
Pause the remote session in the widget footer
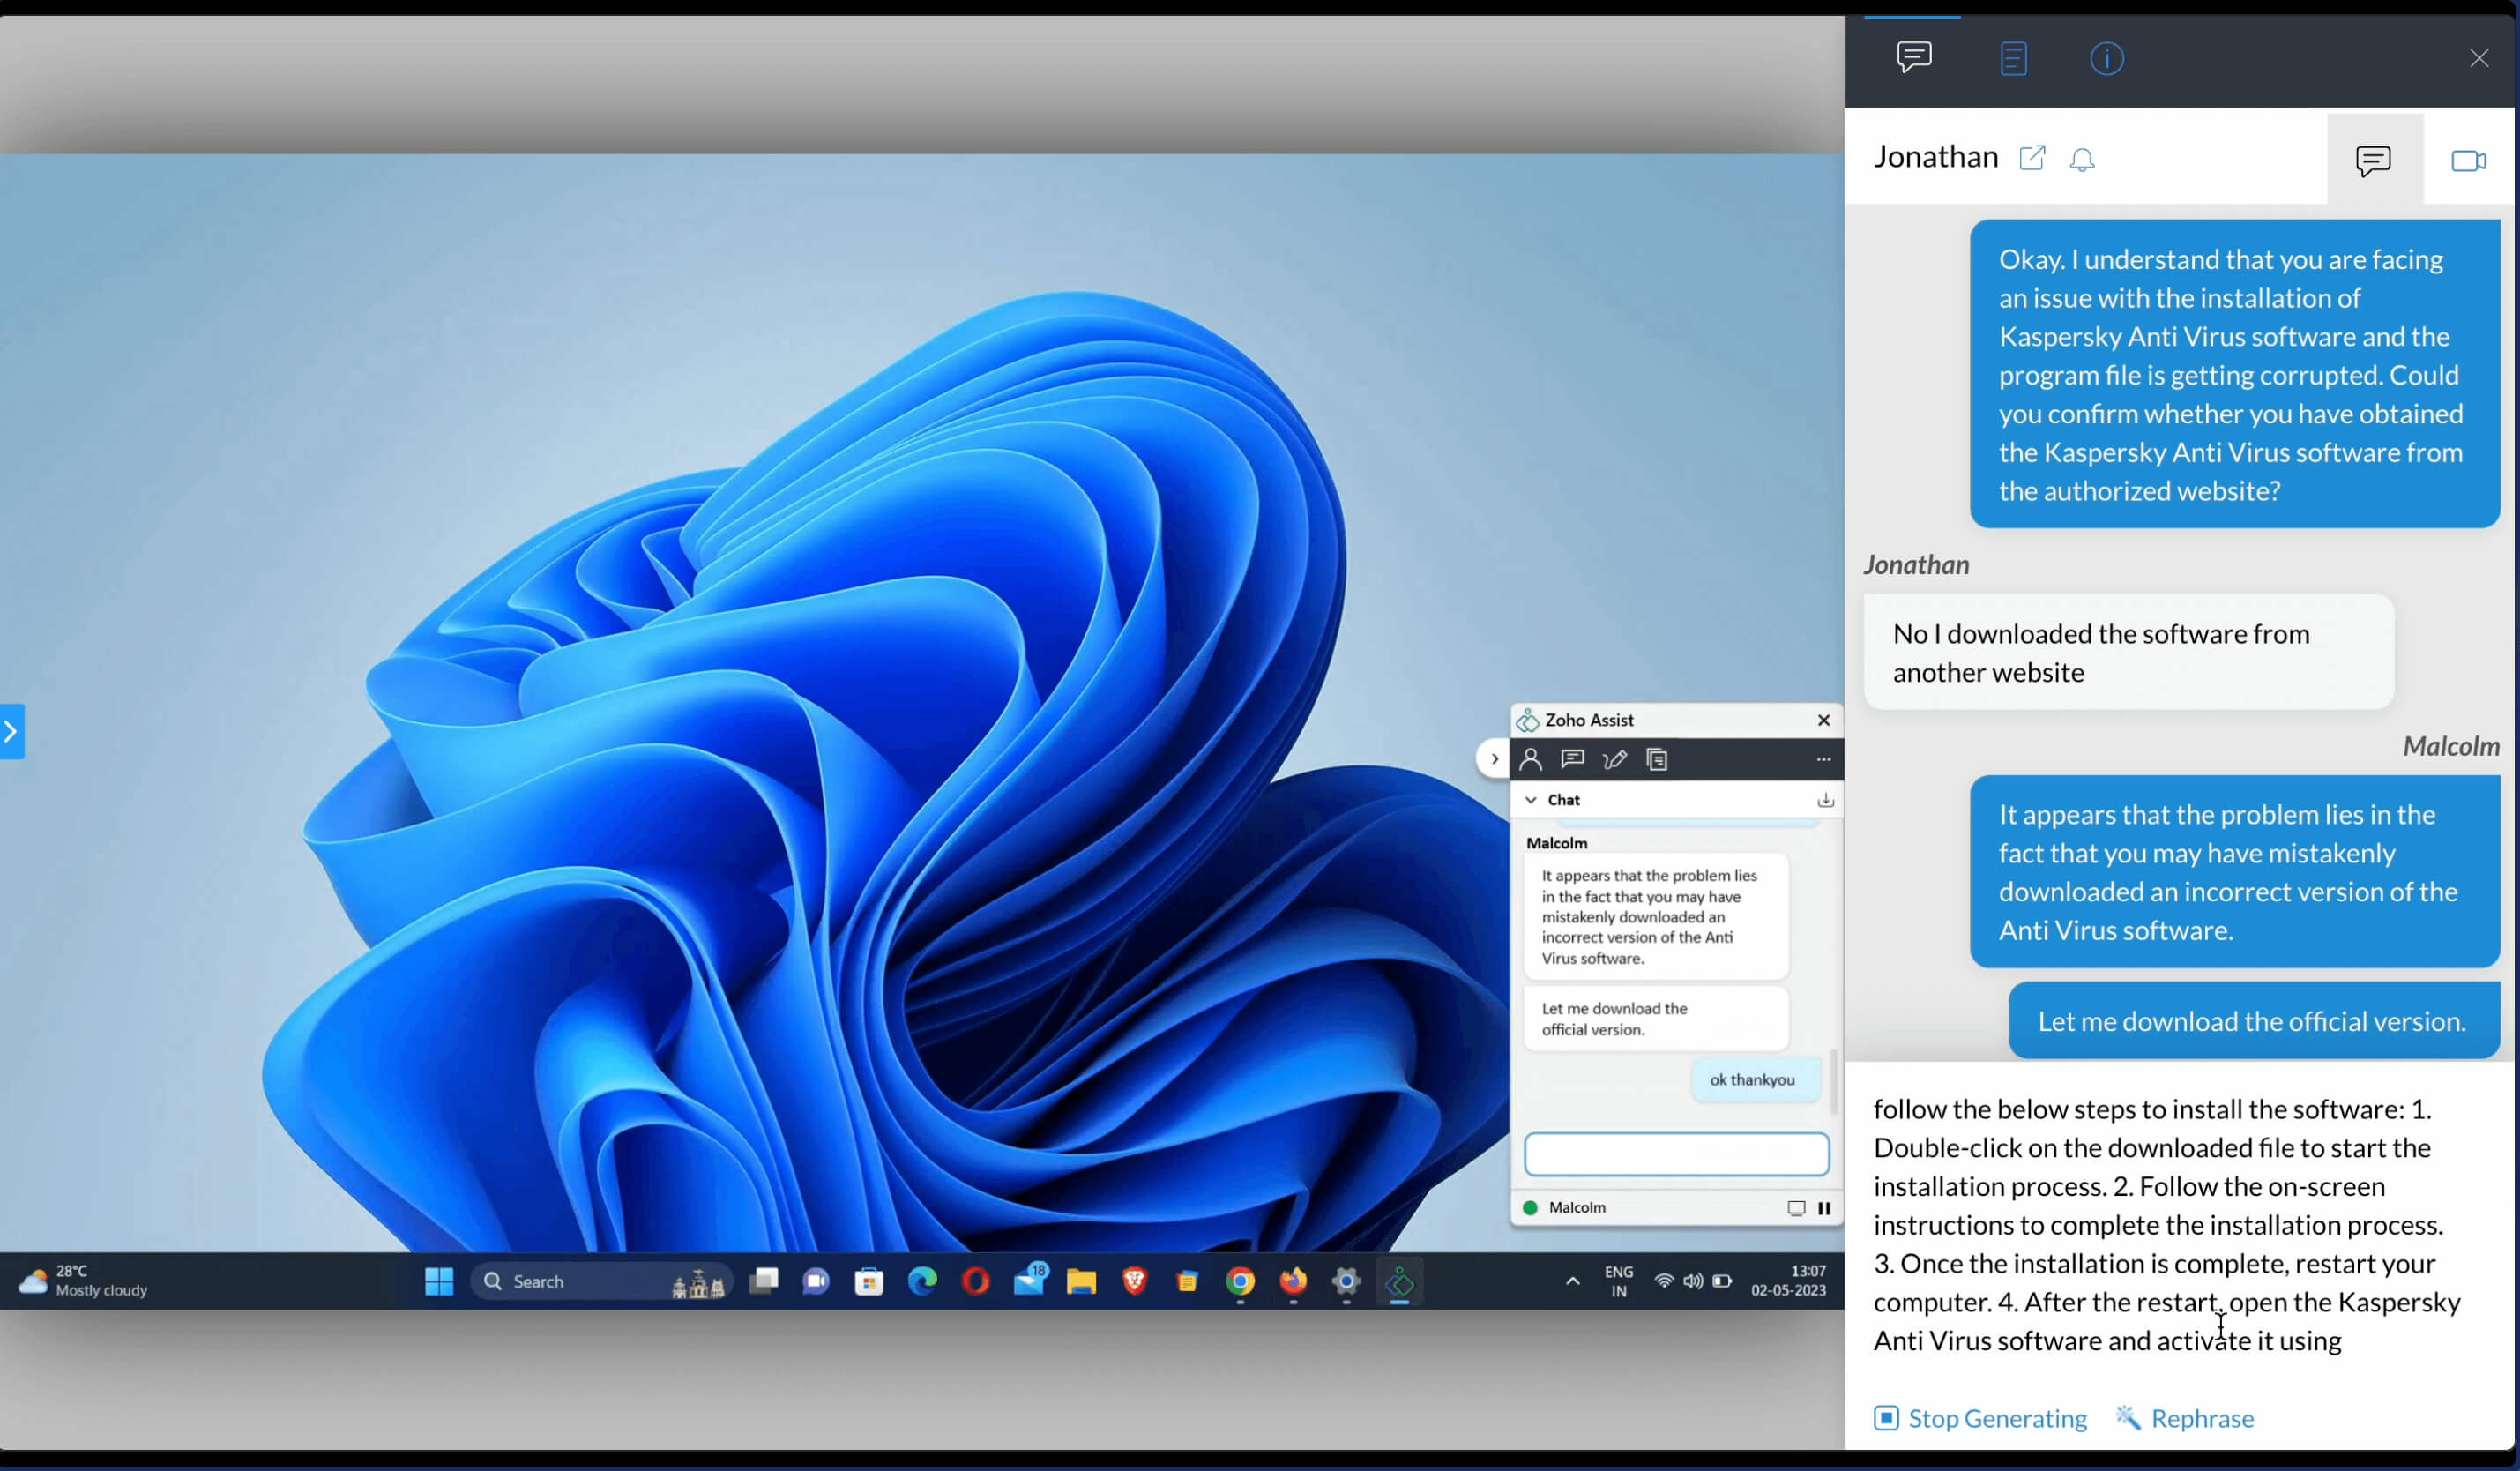tap(1824, 1207)
